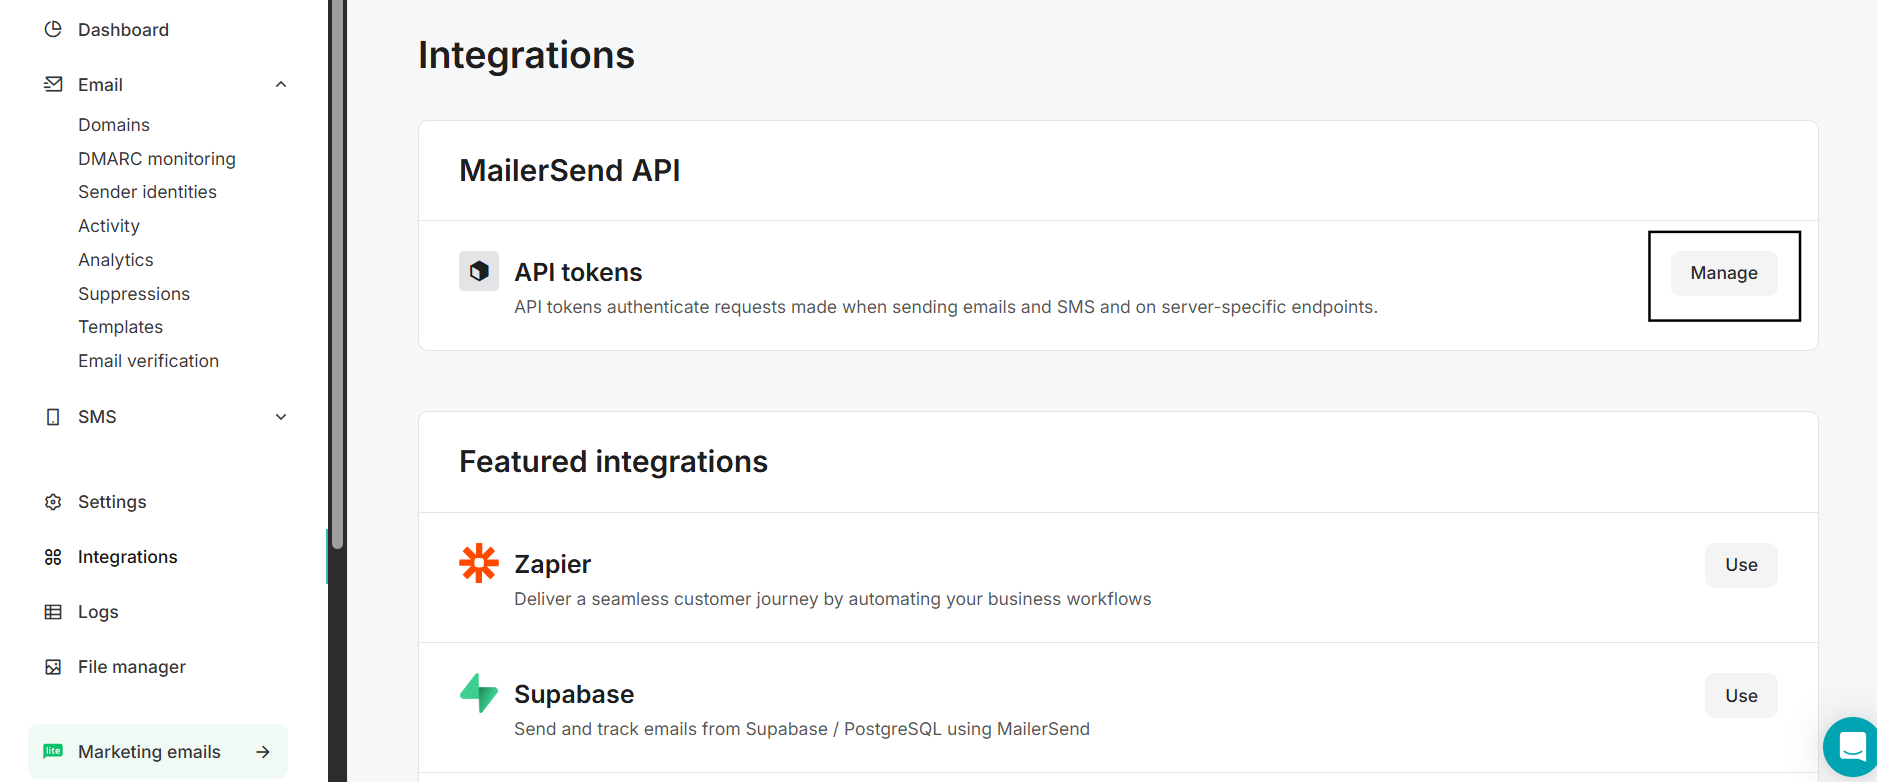View Analytics
The image size is (1877, 782).
(116, 260)
